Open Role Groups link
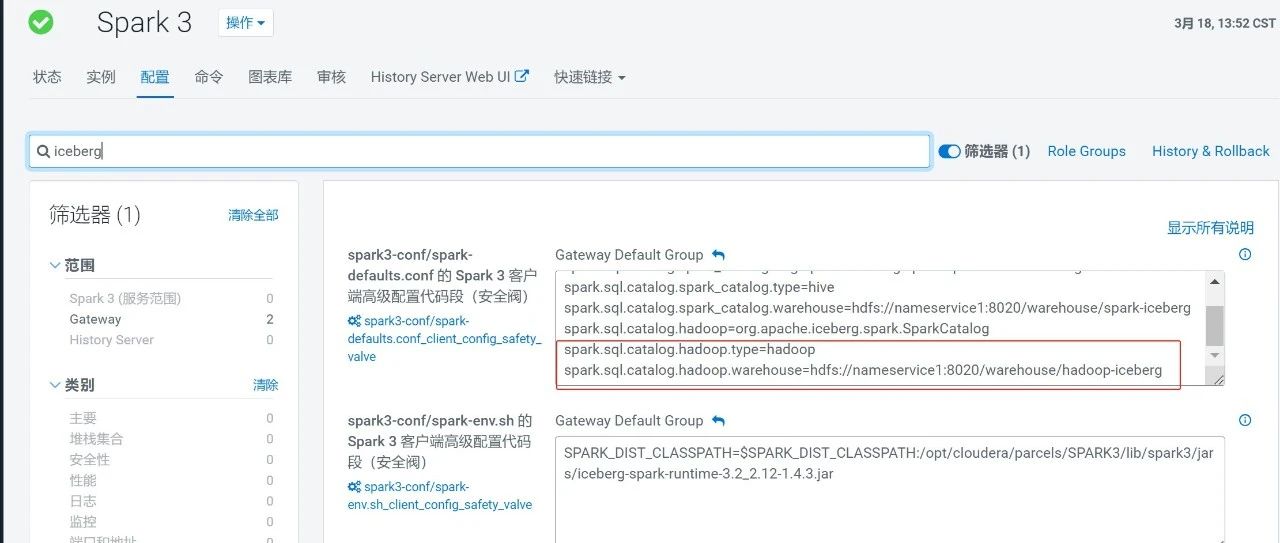 (x=1086, y=151)
